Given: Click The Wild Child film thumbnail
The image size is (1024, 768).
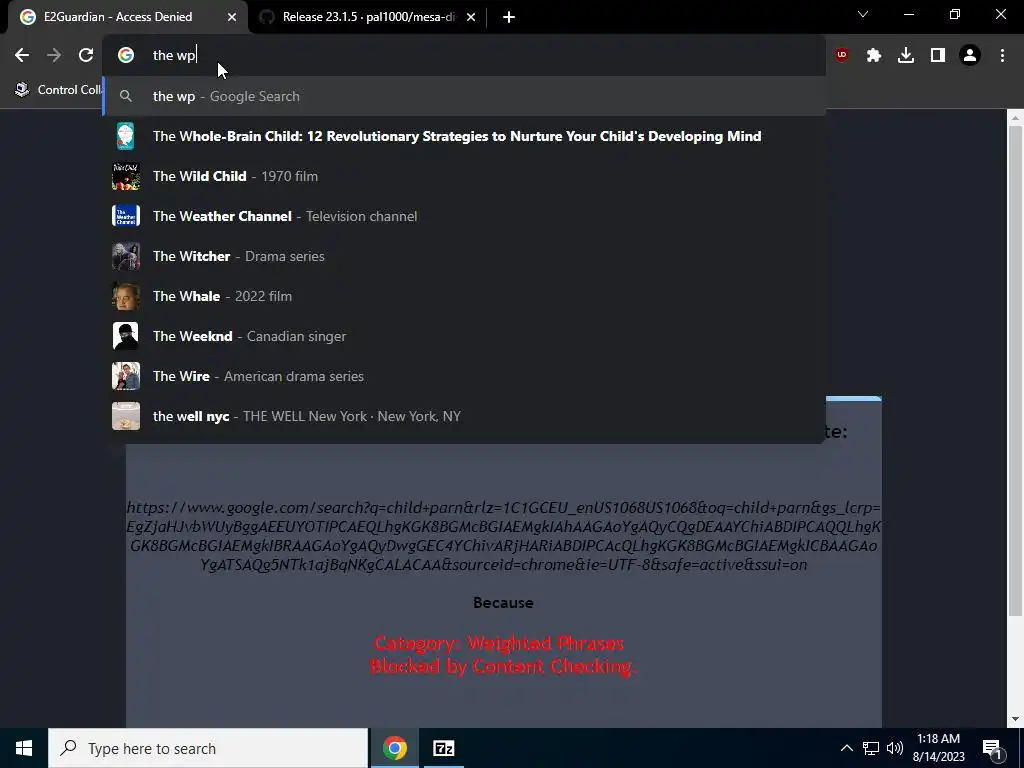Looking at the screenshot, I should tap(125, 176).
